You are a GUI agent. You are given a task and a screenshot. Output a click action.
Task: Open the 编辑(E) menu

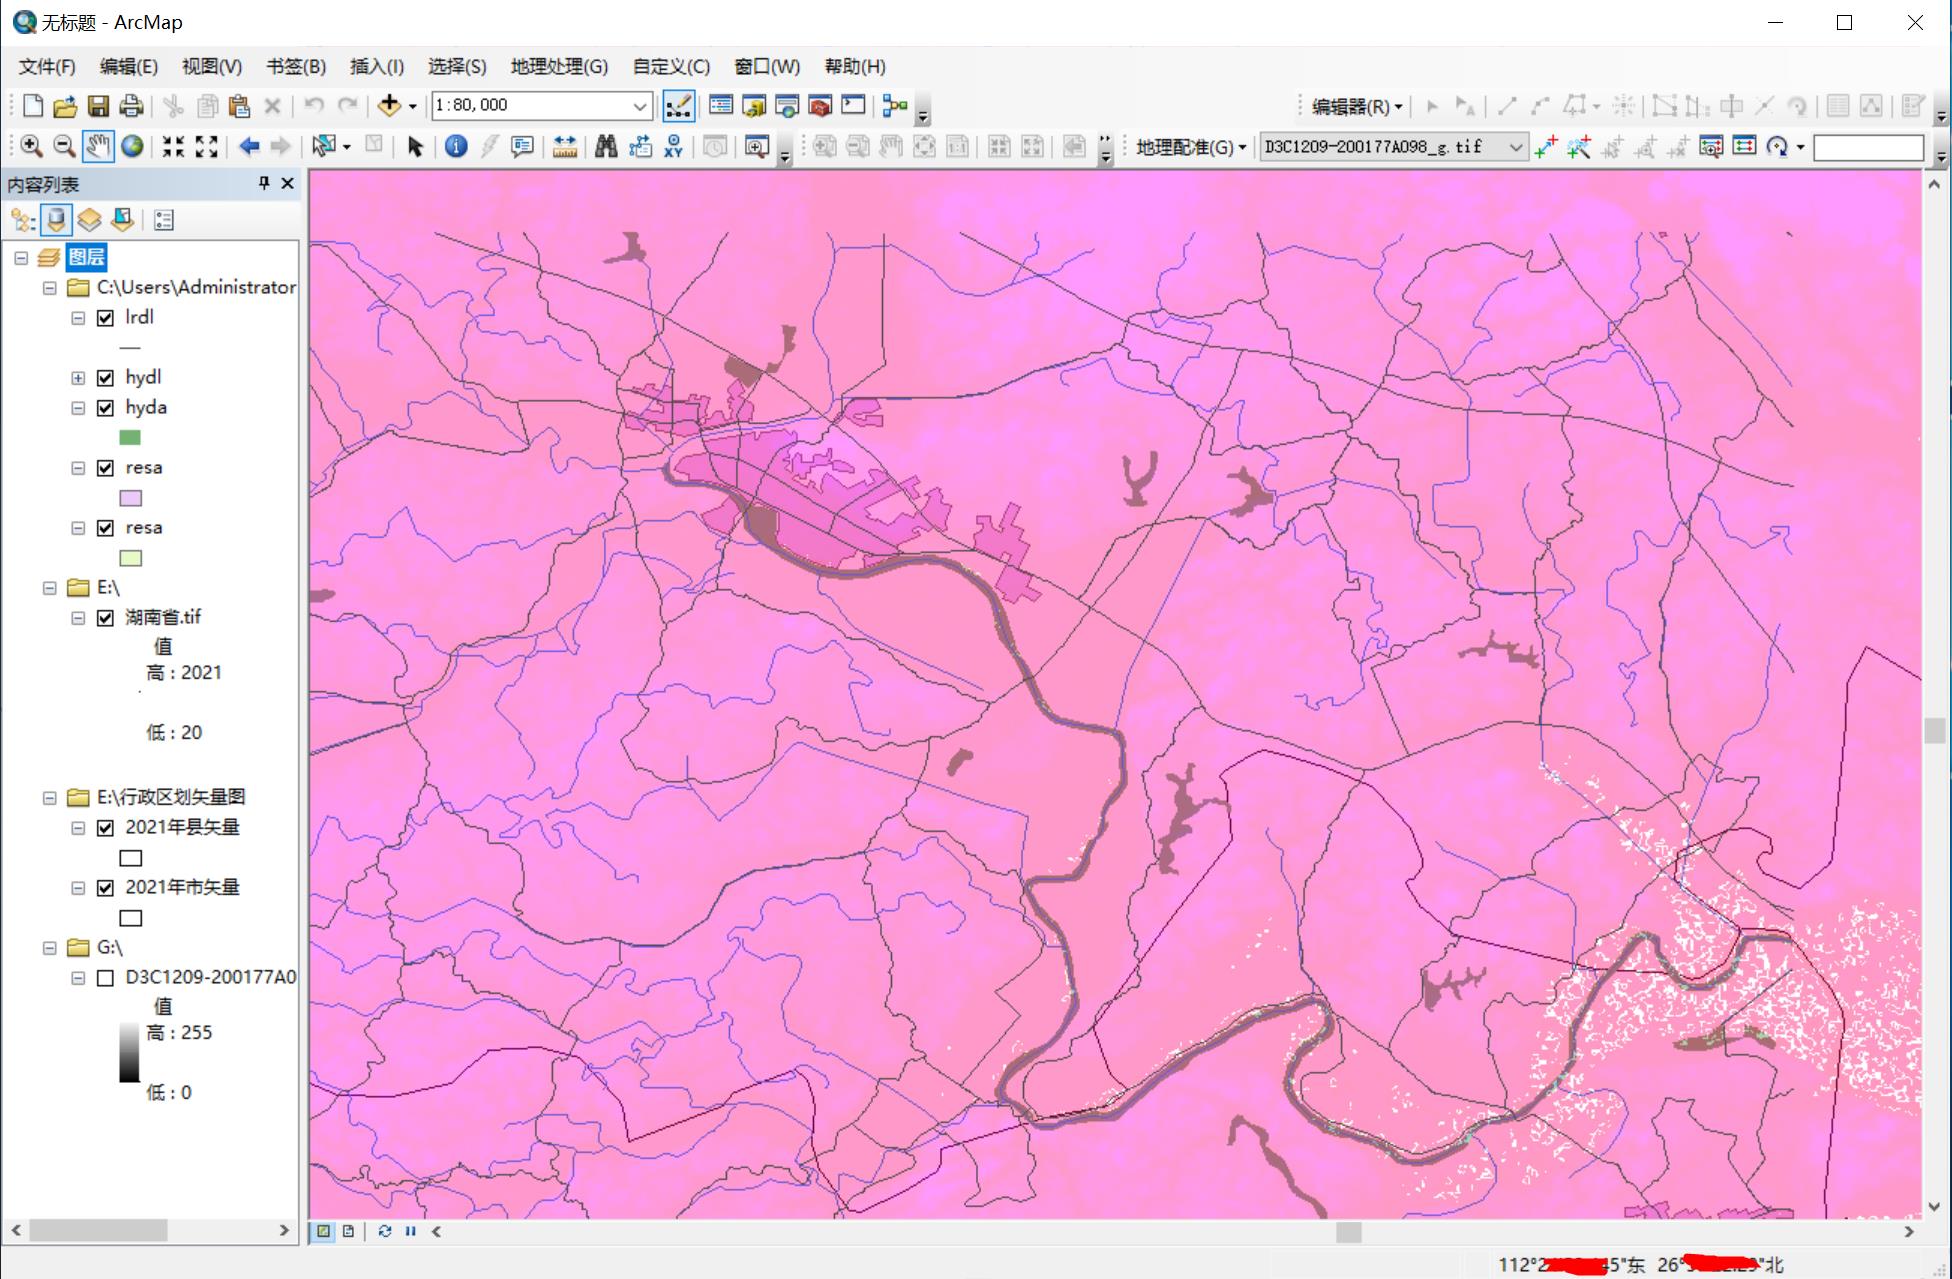coord(128,66)
